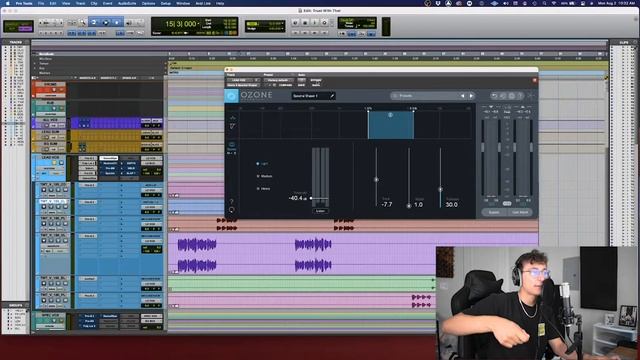
Task: Open the Pro Tools application menu
Action: 24,3
